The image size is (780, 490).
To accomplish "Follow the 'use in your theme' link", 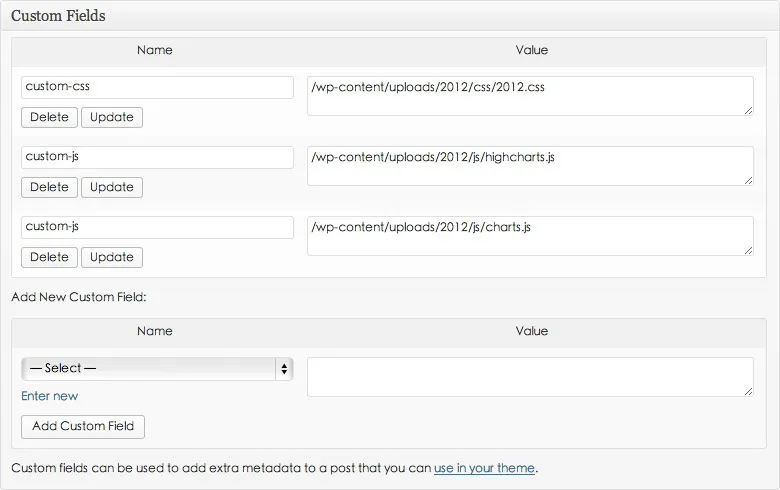I will [x=484, y=467].
